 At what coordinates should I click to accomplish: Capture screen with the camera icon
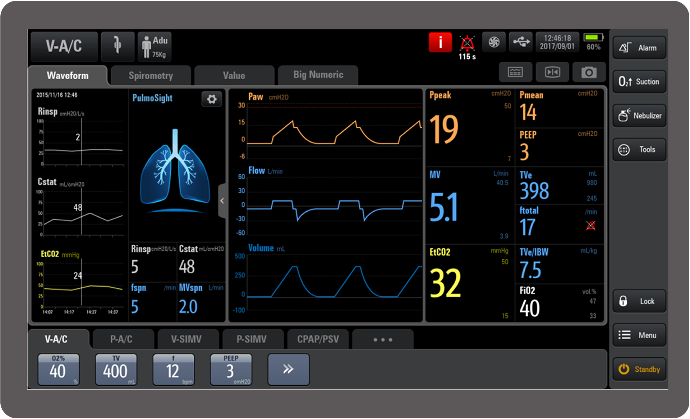click(588, 72)
